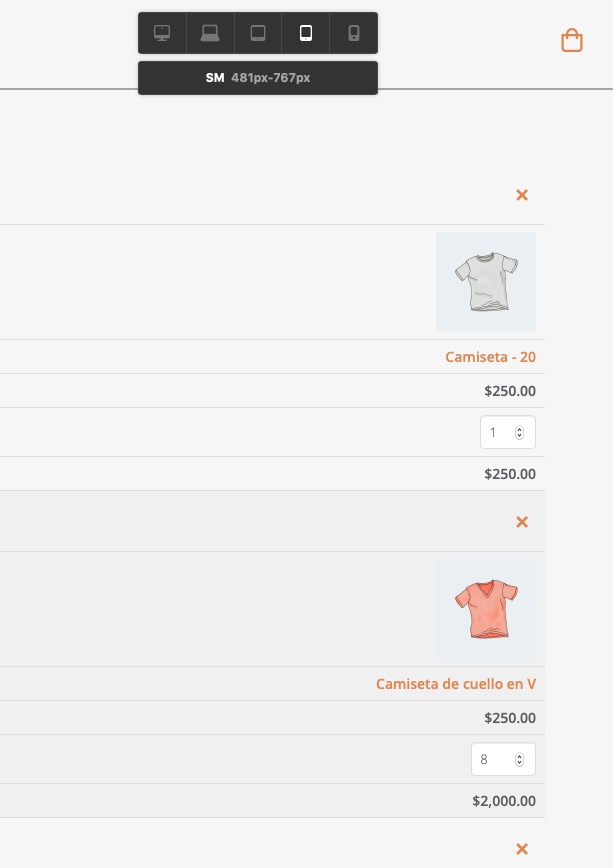Click the bottommost orange remove X
The height and width of the screenshot is (868, 613).
point(522,849)
